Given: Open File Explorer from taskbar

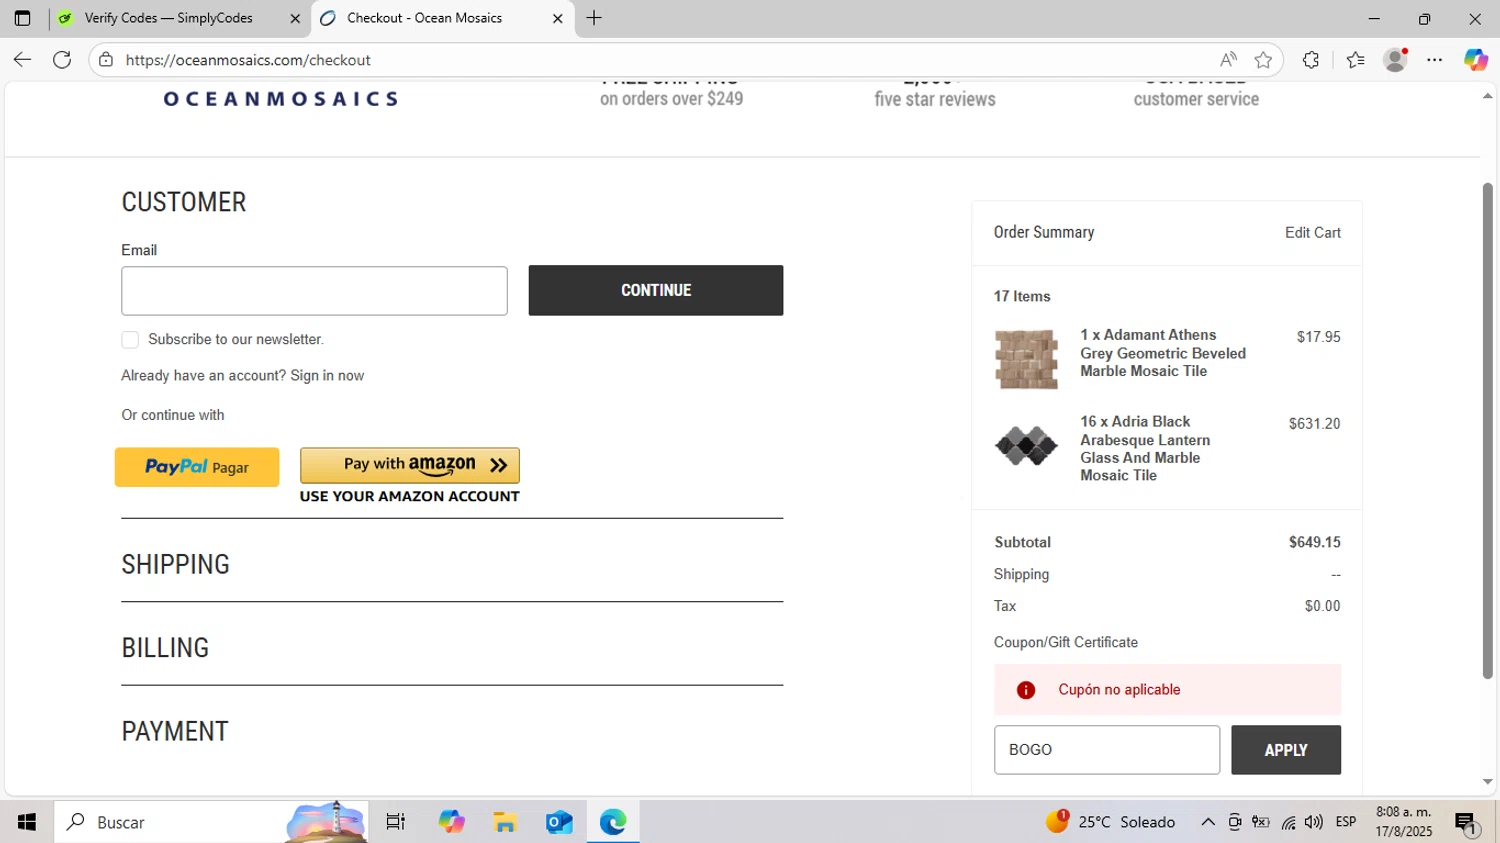Looking at the screenshot, I should click(505, 822).
